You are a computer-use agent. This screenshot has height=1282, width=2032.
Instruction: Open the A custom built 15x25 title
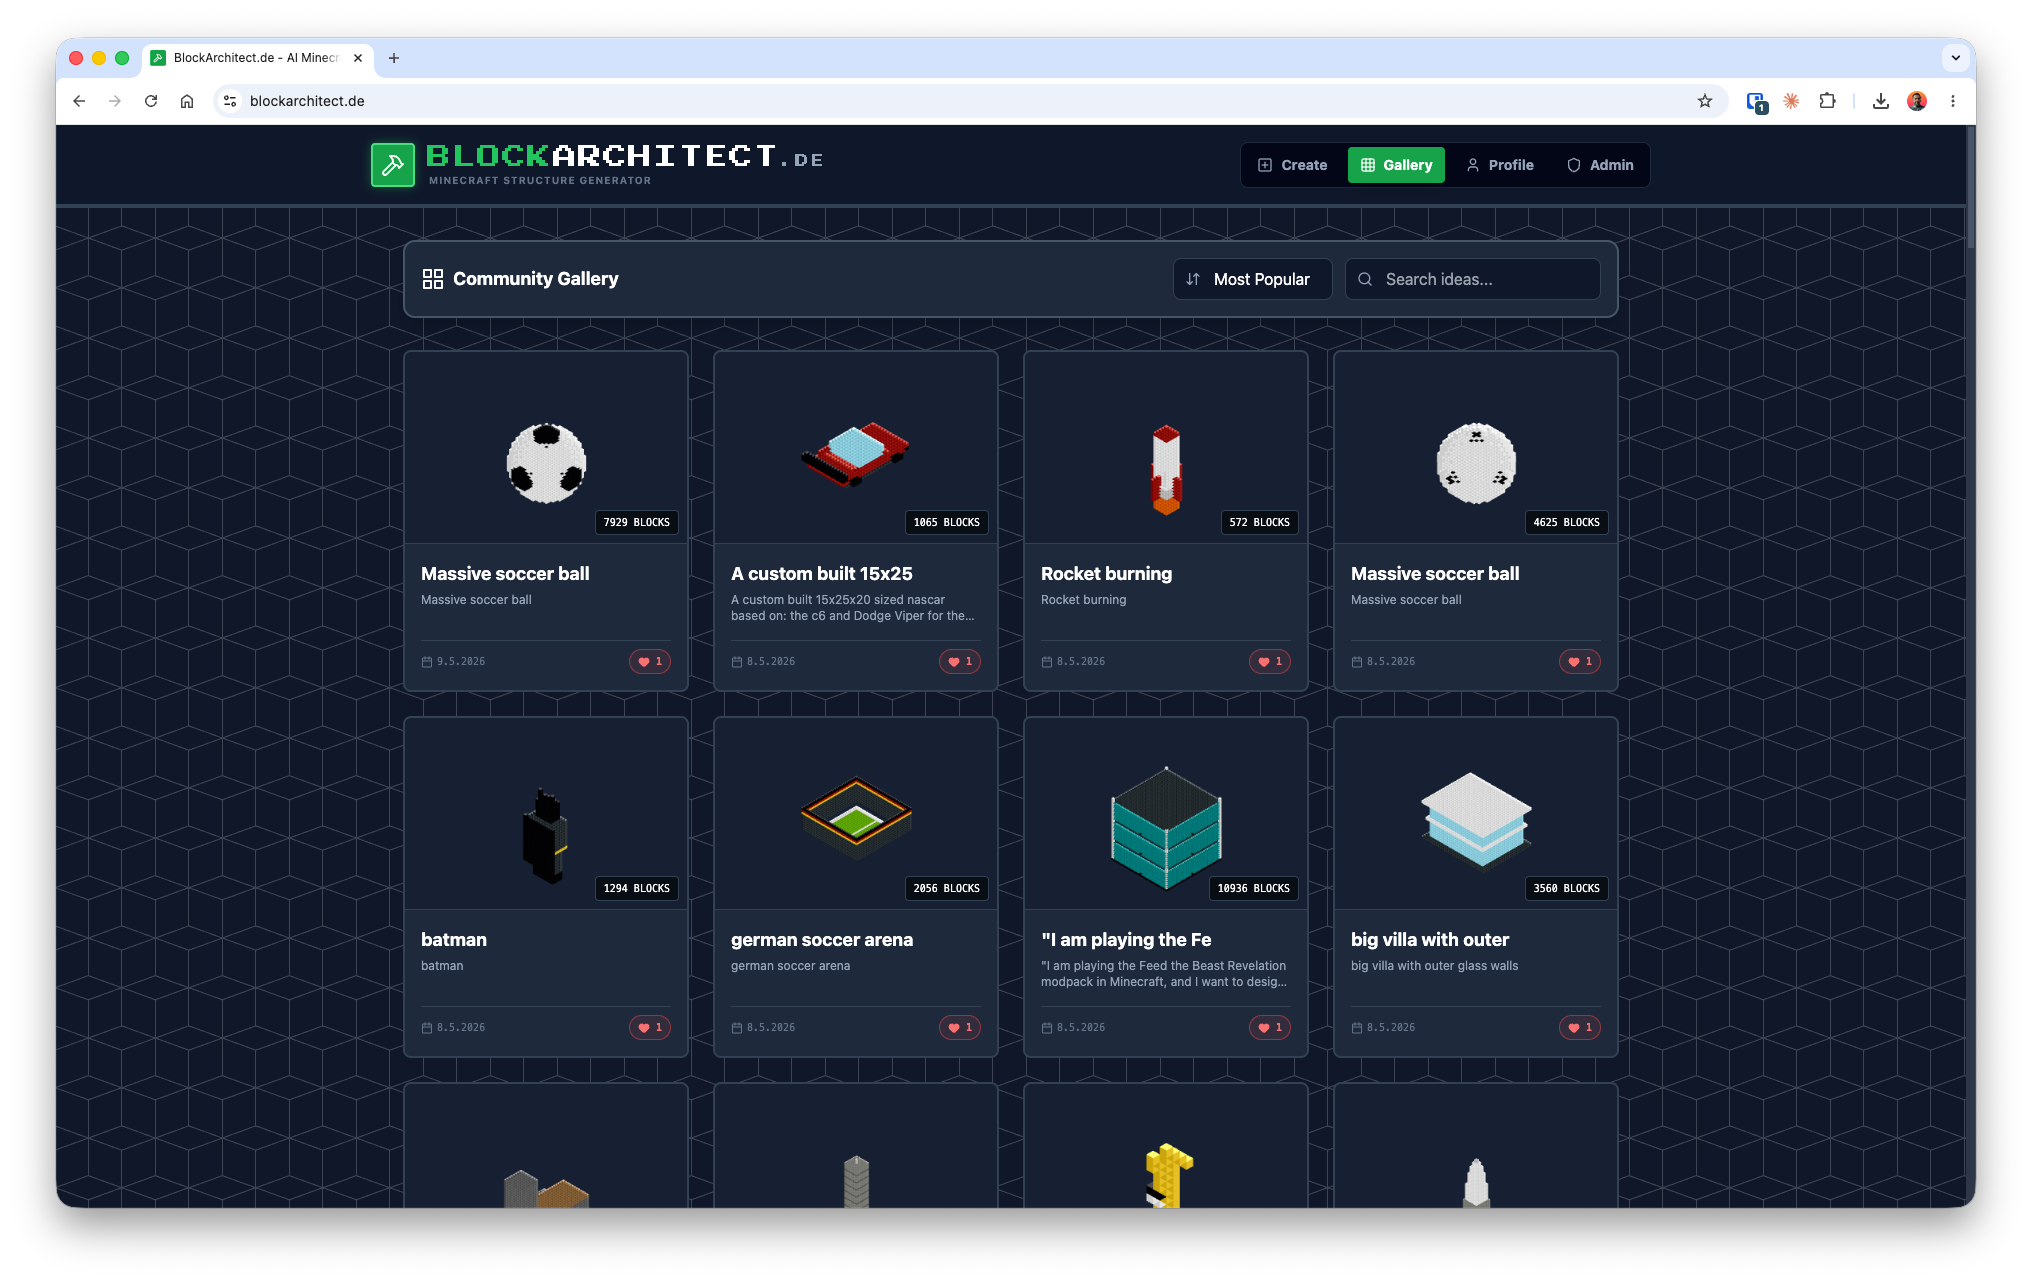pyautogui.click(x=822, y=574)
